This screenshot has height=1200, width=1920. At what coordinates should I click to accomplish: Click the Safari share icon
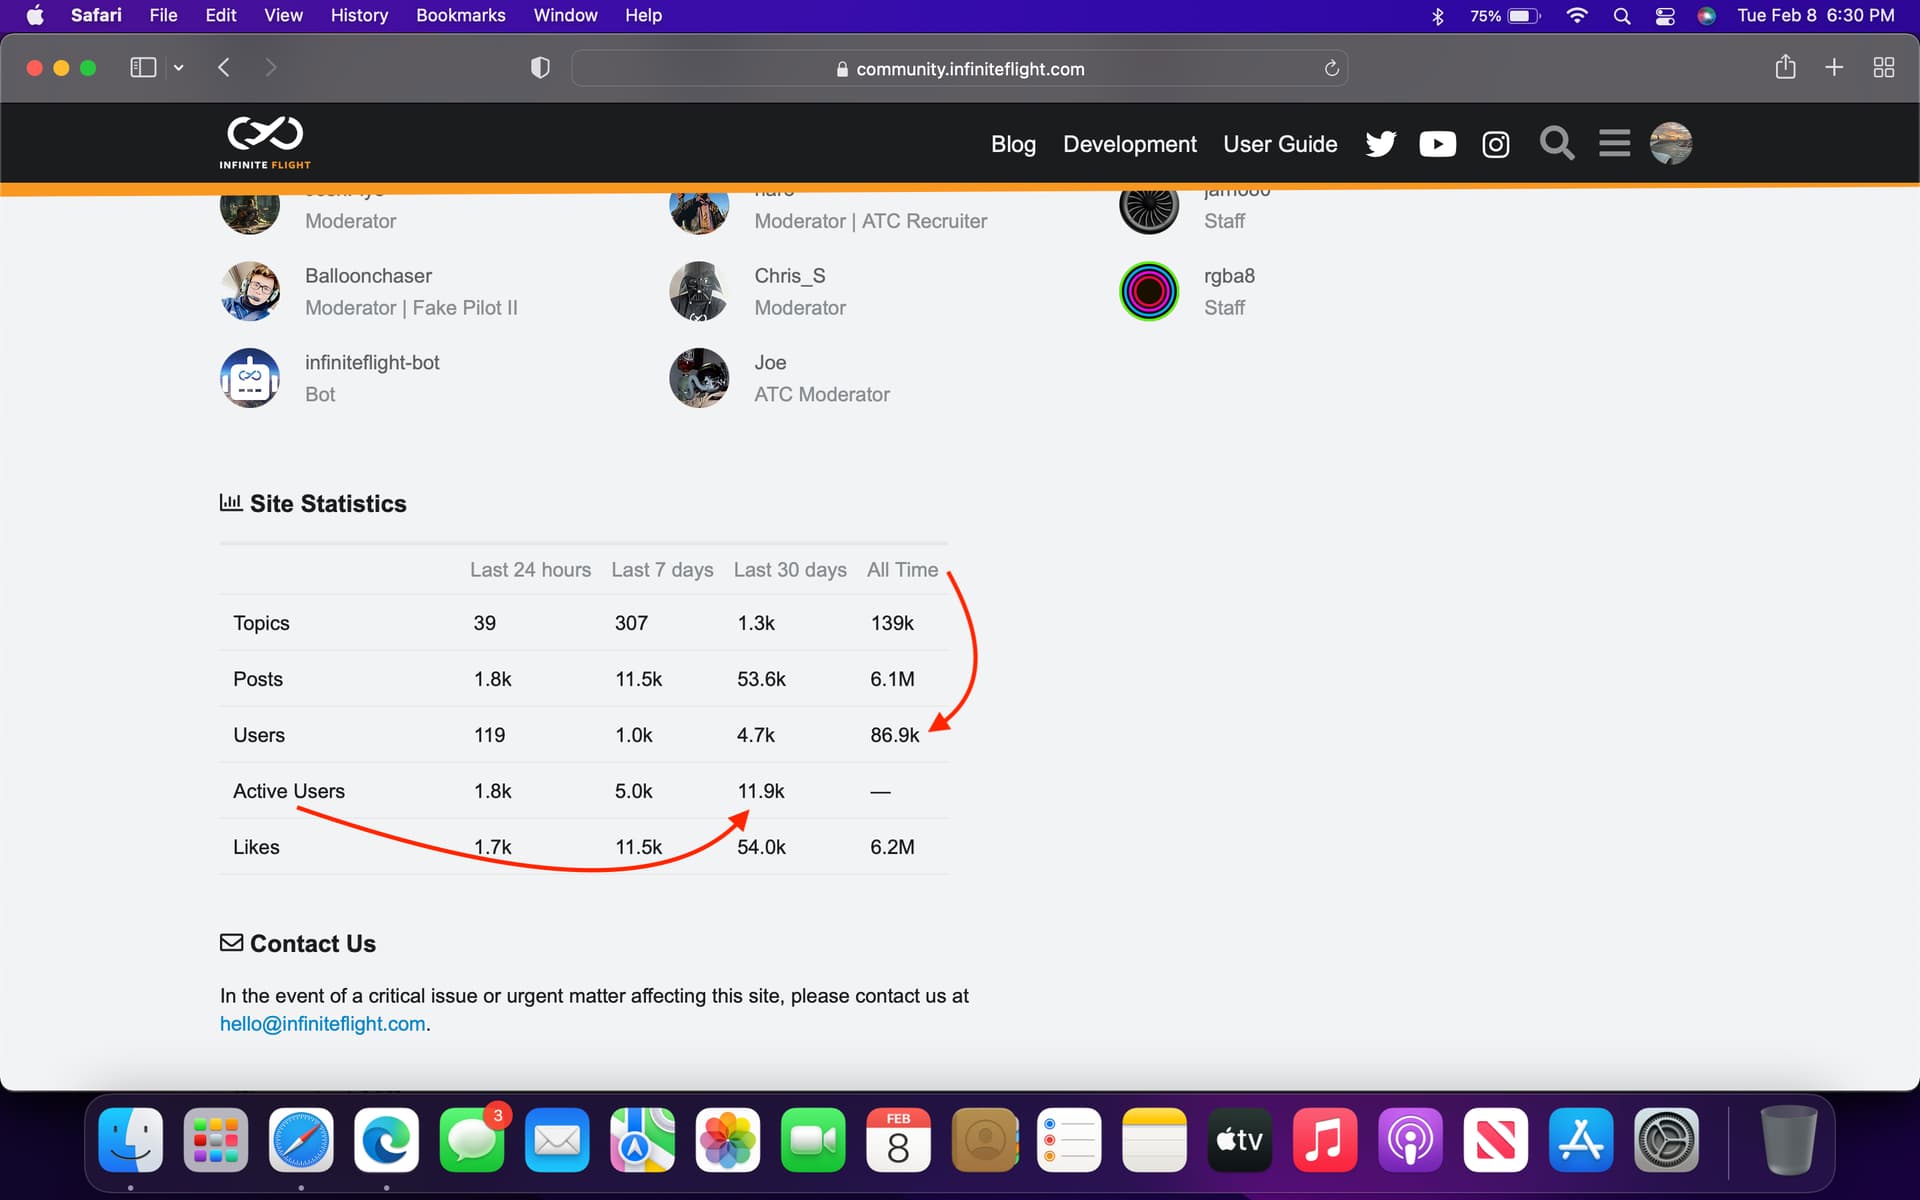click(1785, 68)
